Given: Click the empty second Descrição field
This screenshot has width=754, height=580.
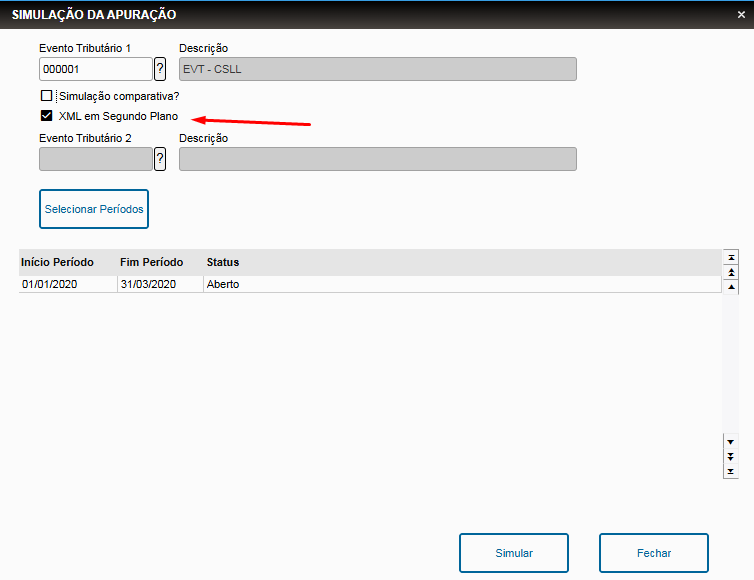Looking at the screenshot, I should [378, 159].
